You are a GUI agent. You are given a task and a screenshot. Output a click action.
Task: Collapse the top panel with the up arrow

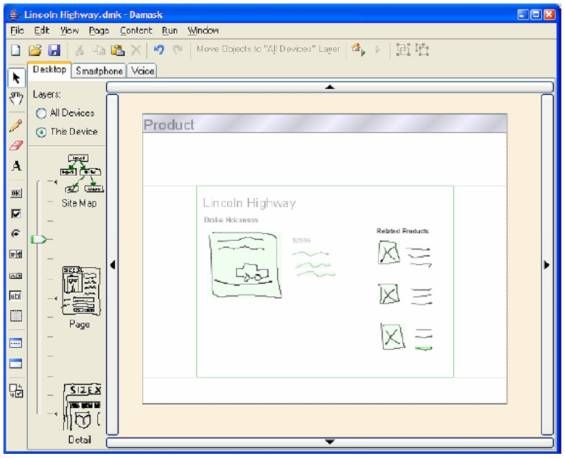[x=330, y=87]
